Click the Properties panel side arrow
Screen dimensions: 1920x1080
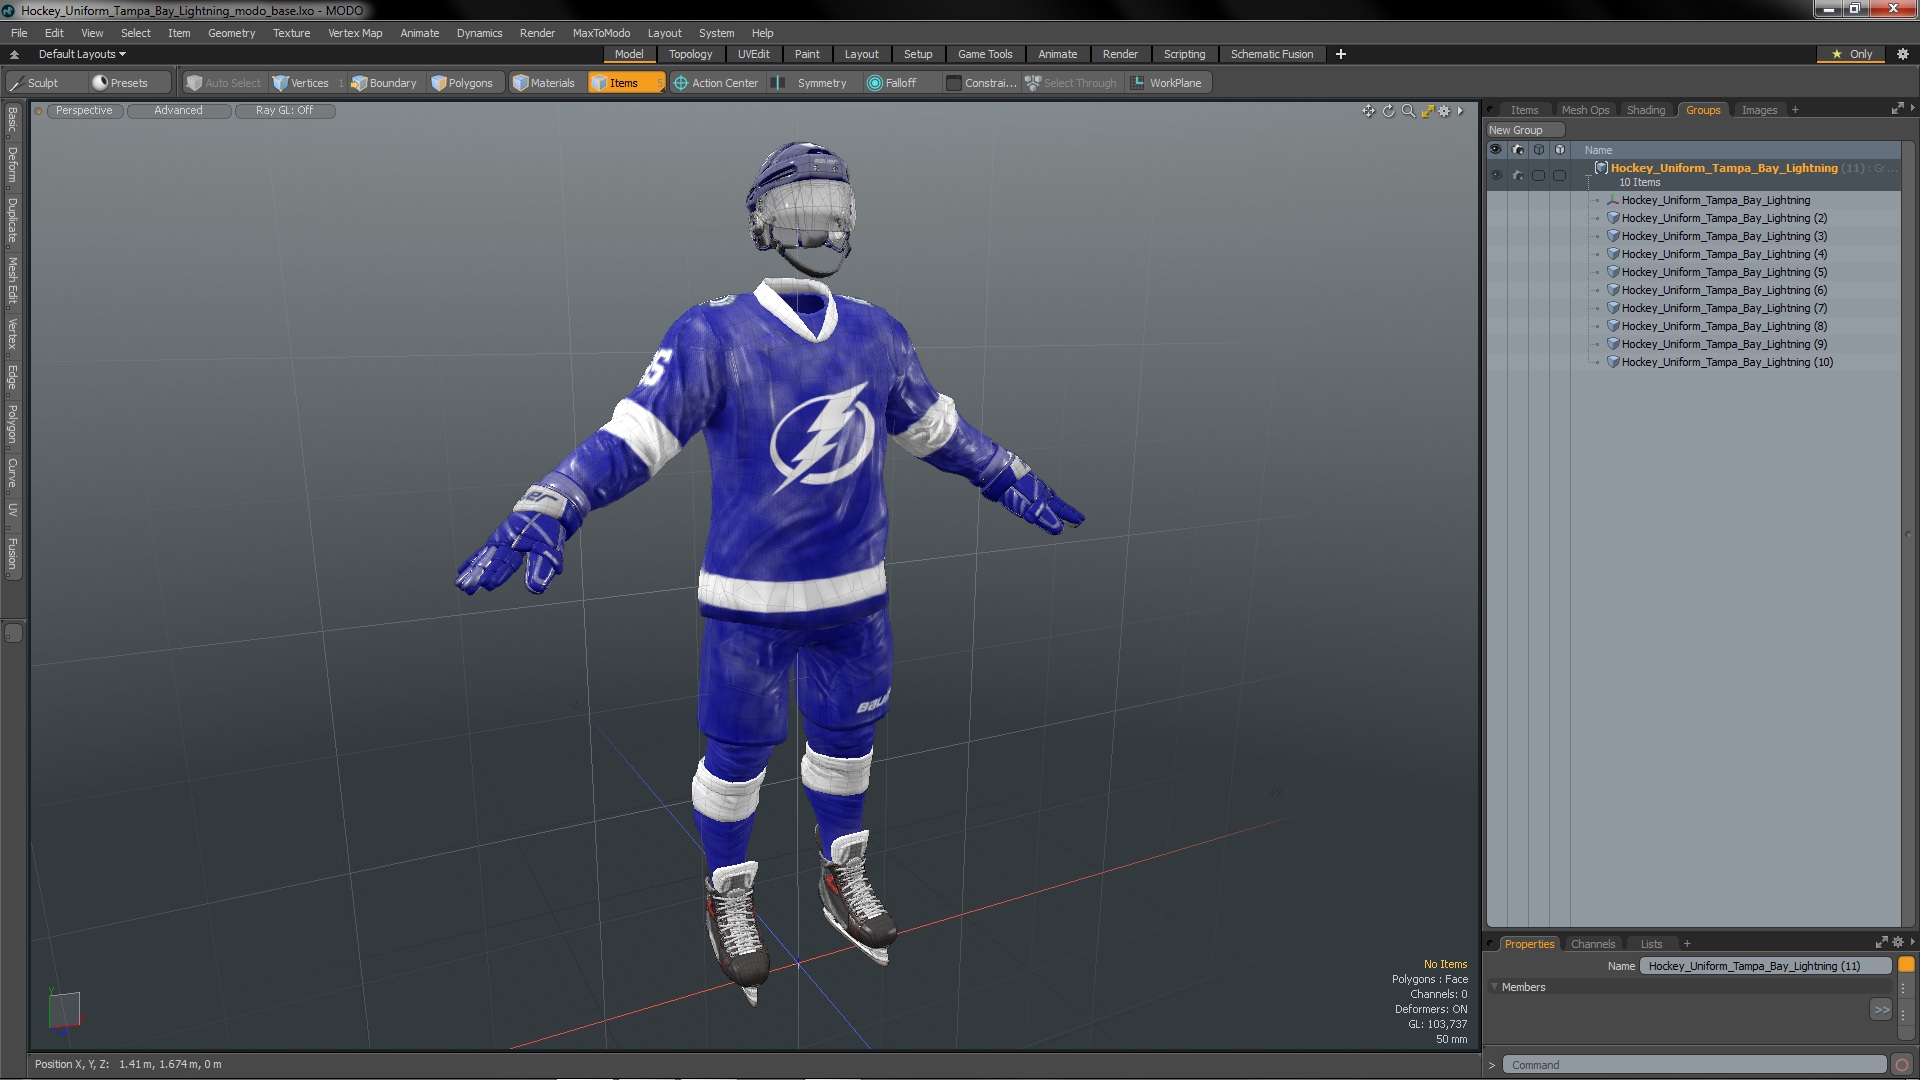(1912, 942)
